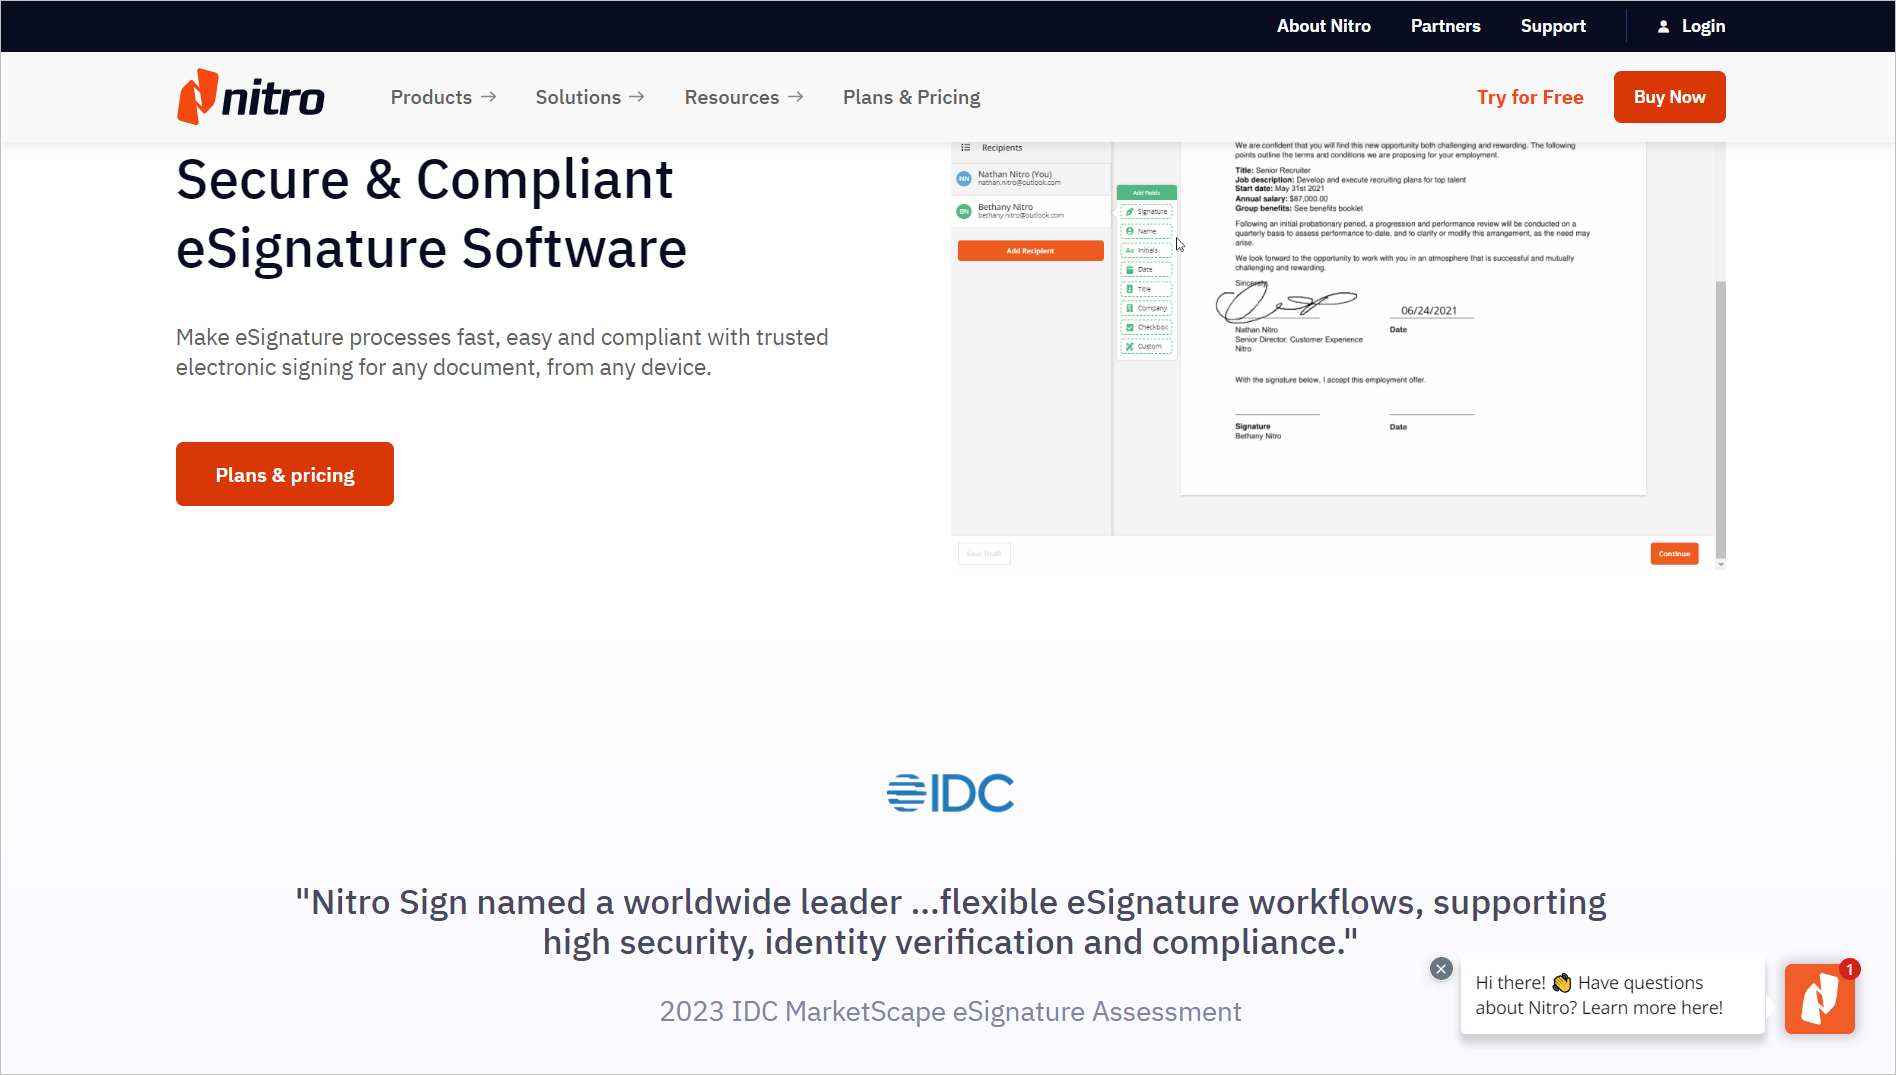Open Plans & Pricing in navigation bar
1896x1075 pixels.
(x=911, y=97)
